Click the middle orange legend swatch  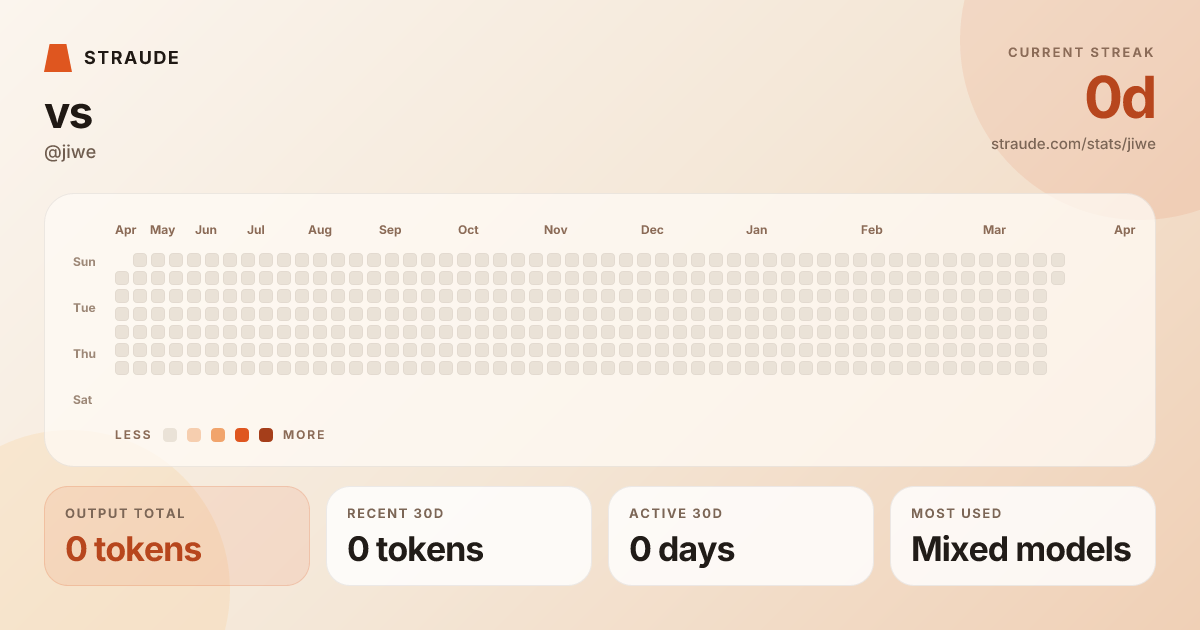pos(218,435)
